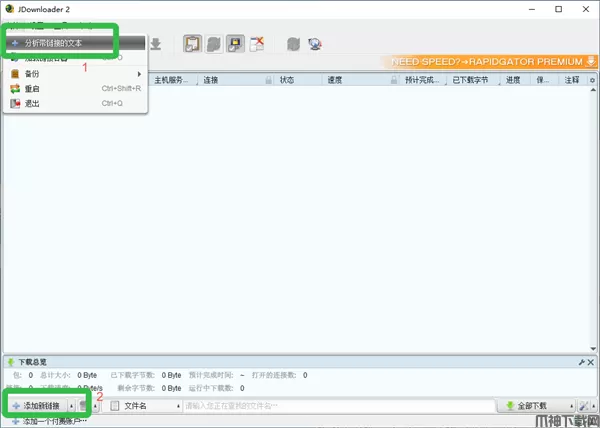Viewport: 600px width, 428px height.
Task: Open dropdown arrow beside bottom-right tools icon
Action: (x=593, y=406)
